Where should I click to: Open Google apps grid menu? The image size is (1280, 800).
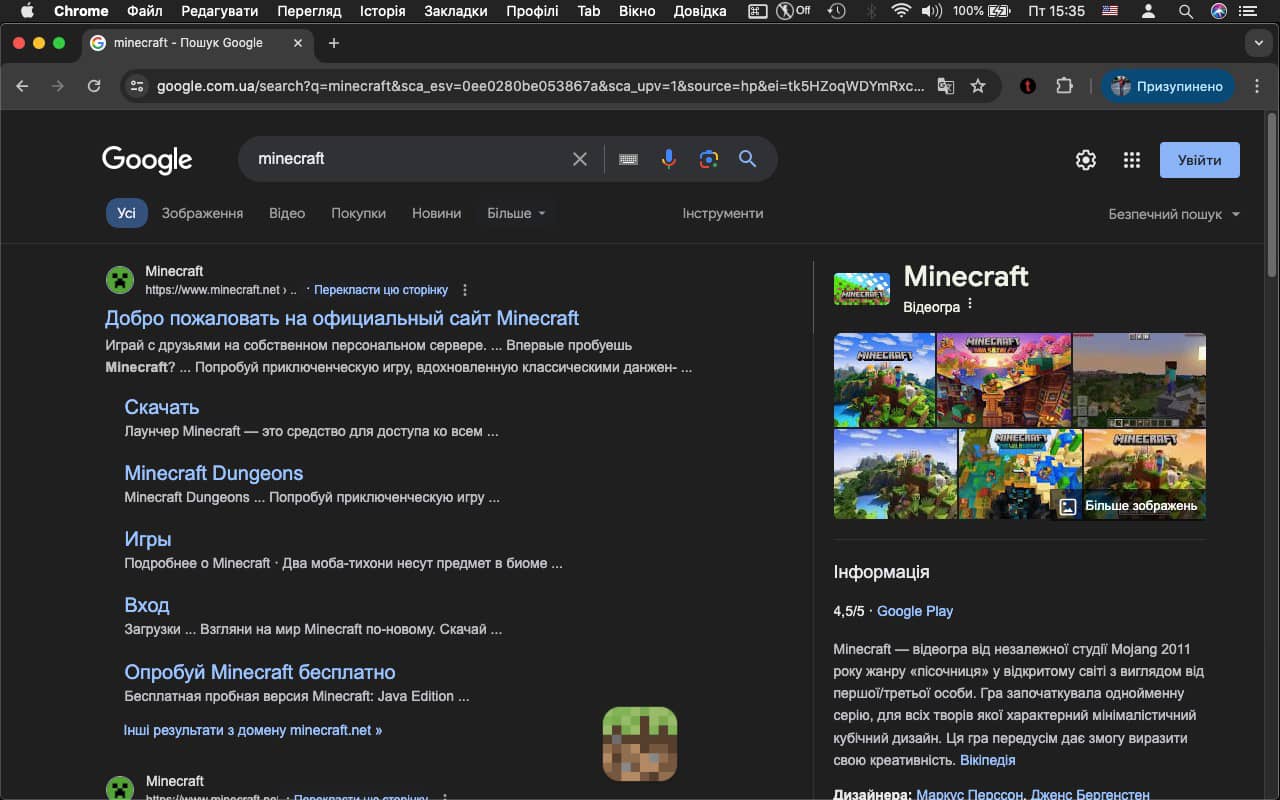(x=1132, y=160)
